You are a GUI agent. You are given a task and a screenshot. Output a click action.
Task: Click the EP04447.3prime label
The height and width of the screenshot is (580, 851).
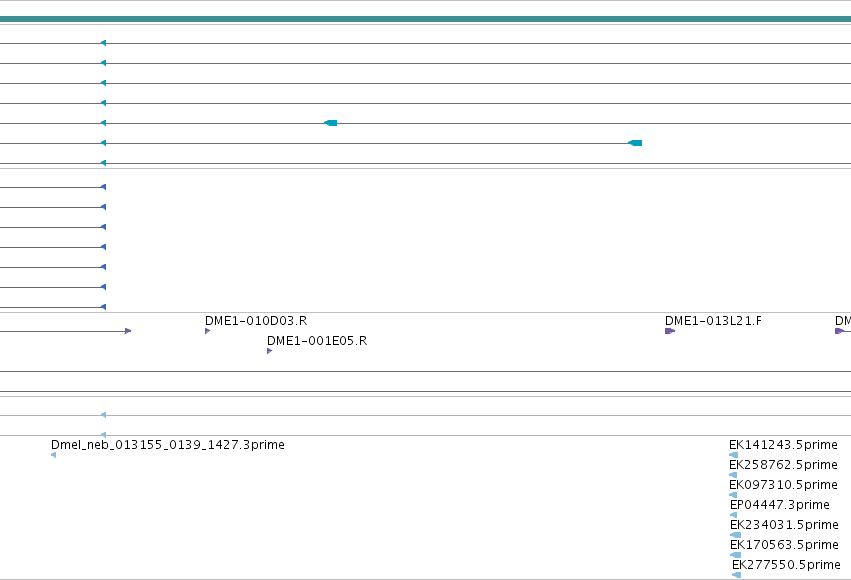[x=779, y=505]
